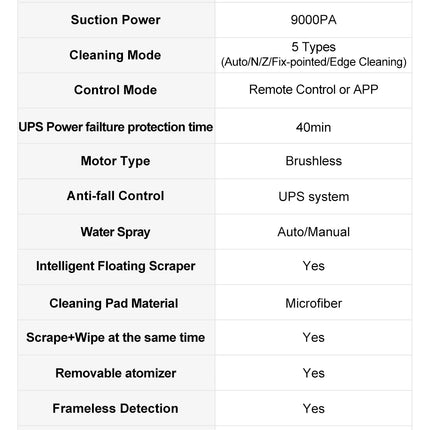430x430 pixels.
Task: Select Yes next to Frameless Detection
Action: [313, 408]
